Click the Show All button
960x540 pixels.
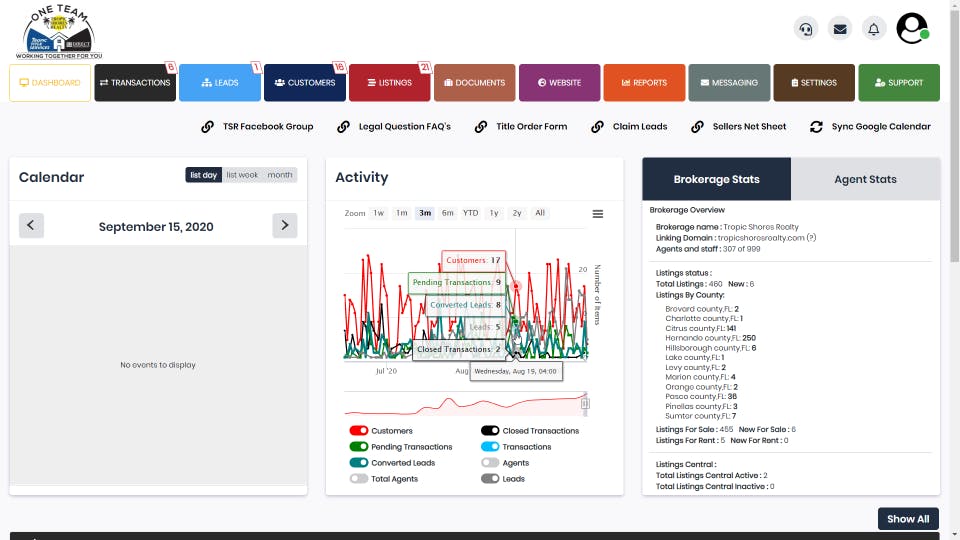(x=908, y=519)
